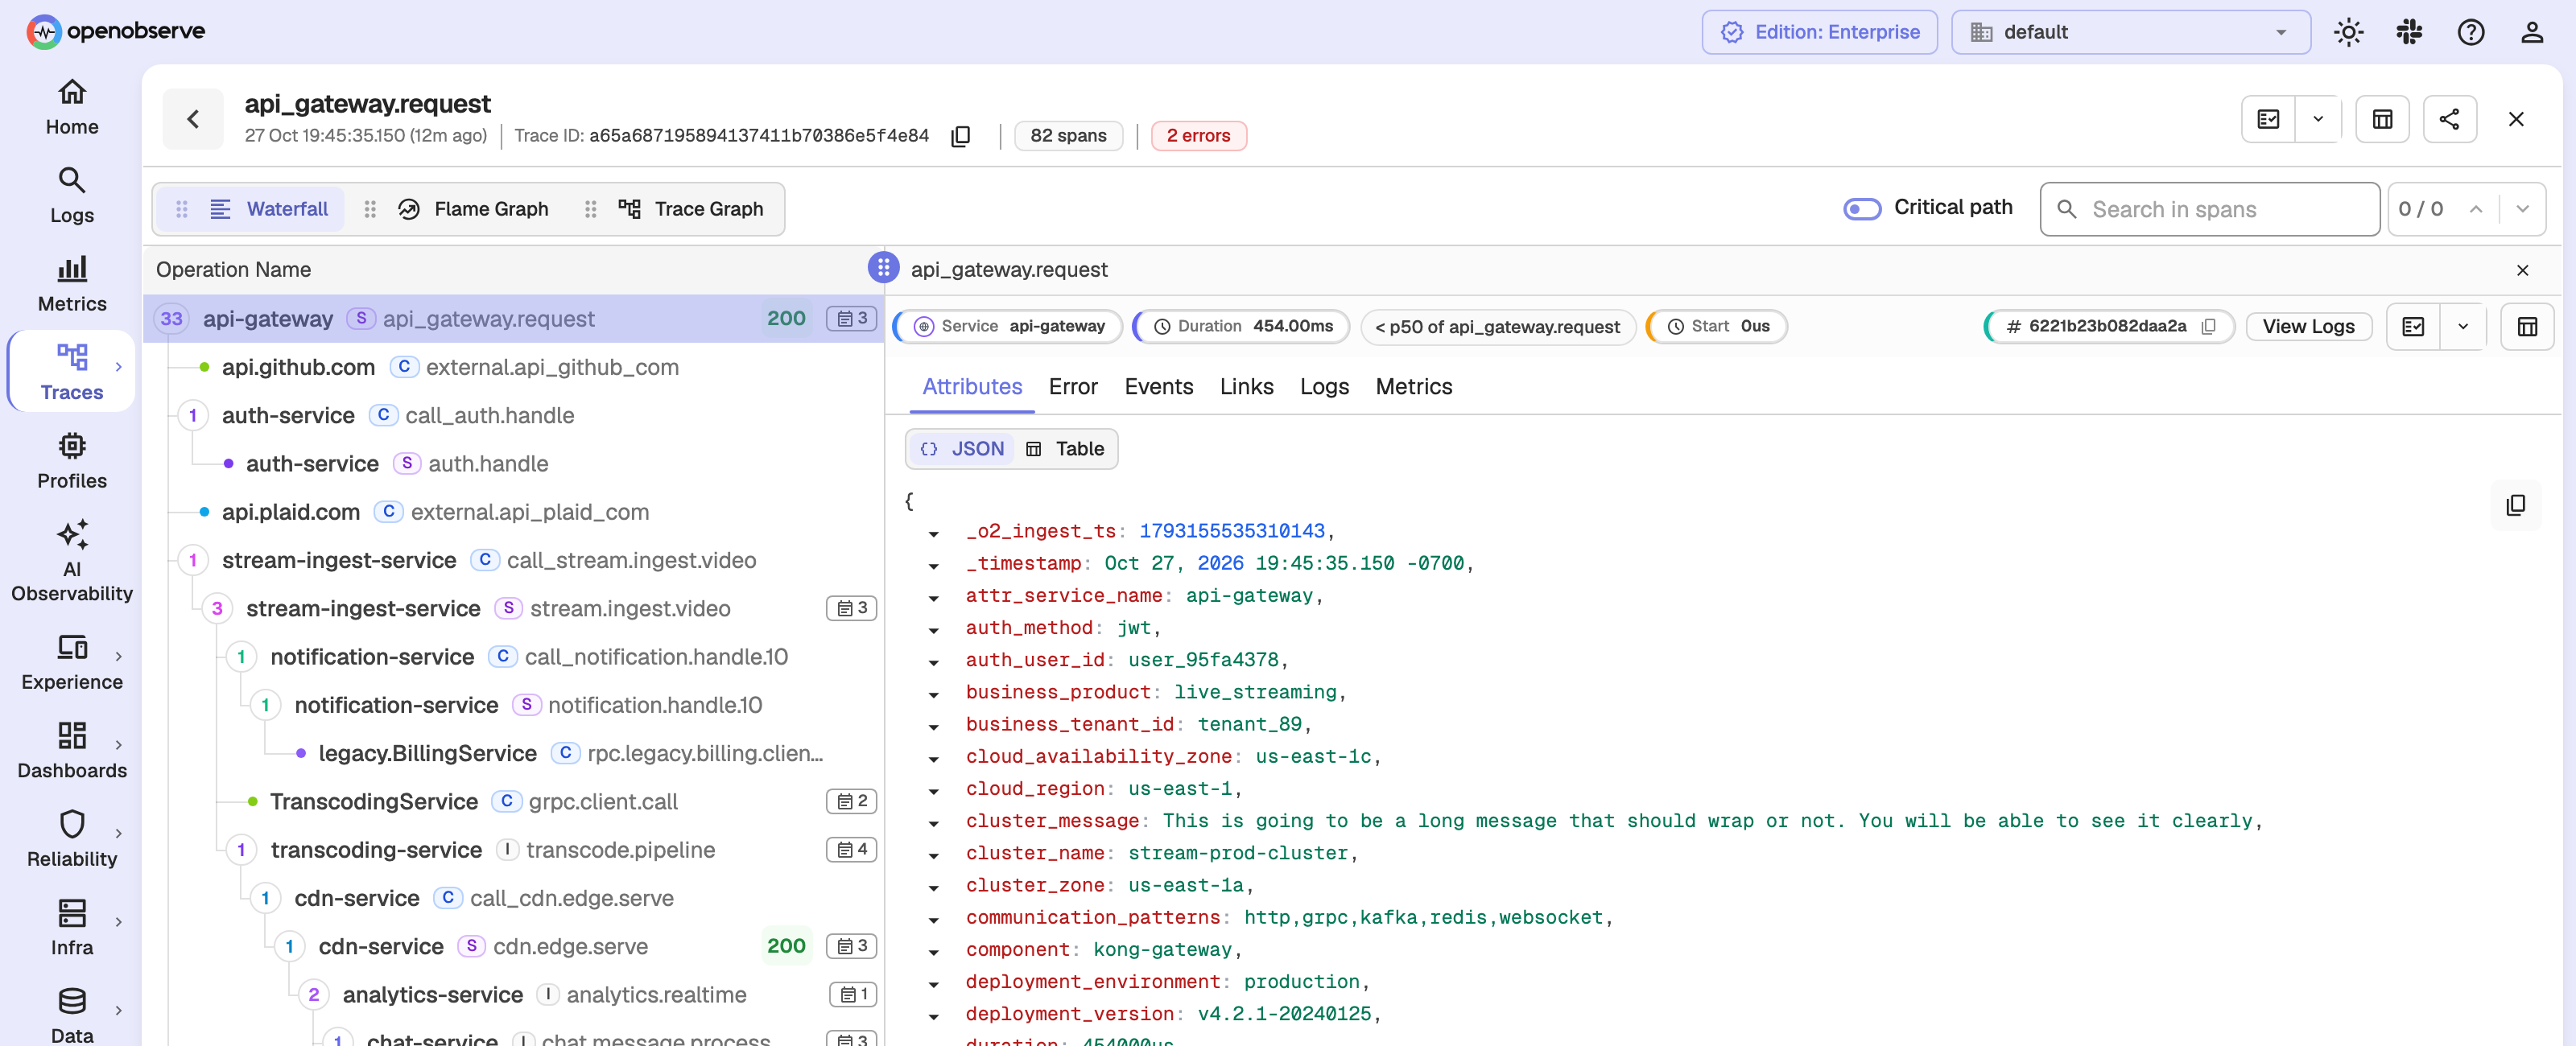
Task: Go back using the left arrow button
Action: tap(193, 119)
